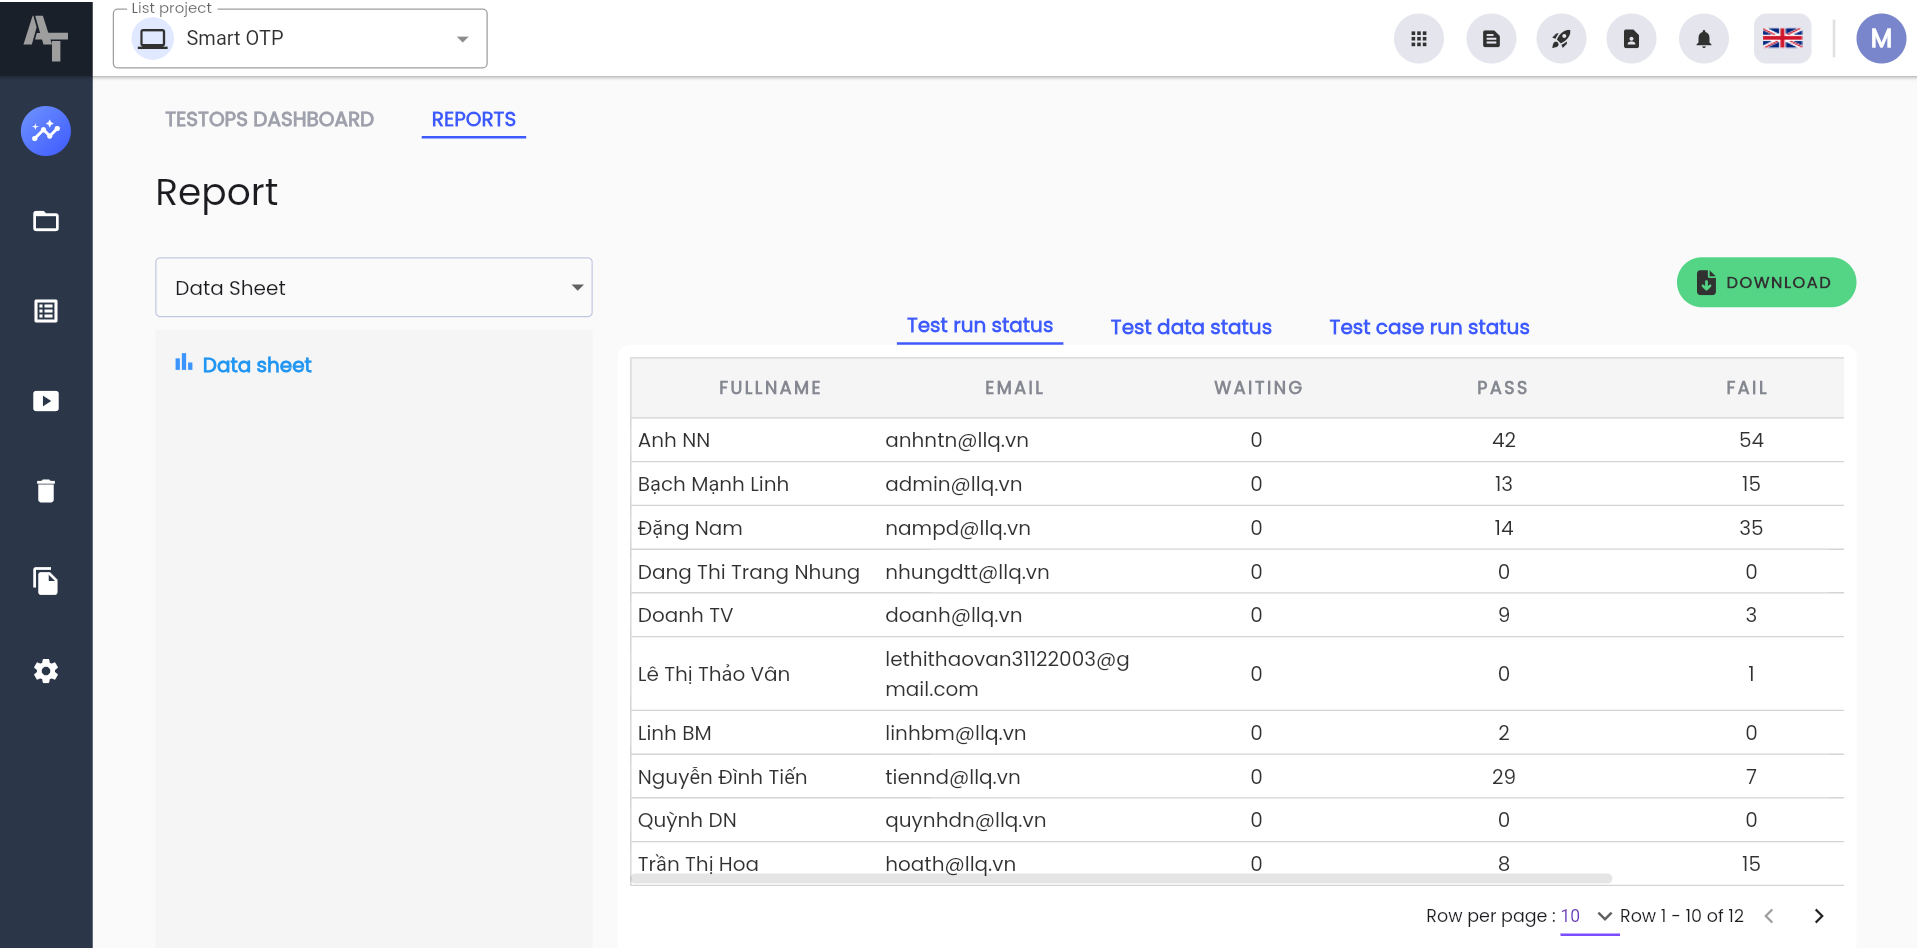Open the apps grid icon in header
1917x948 pixels.
1419,39
